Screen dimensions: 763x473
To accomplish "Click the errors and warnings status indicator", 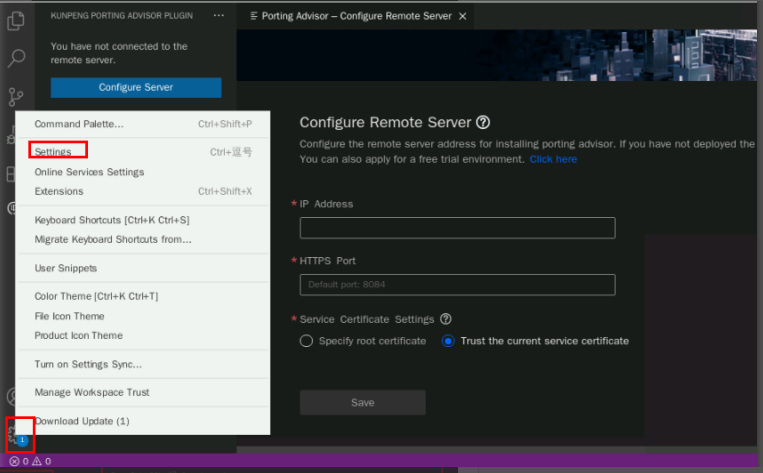I will click(30, 461).
